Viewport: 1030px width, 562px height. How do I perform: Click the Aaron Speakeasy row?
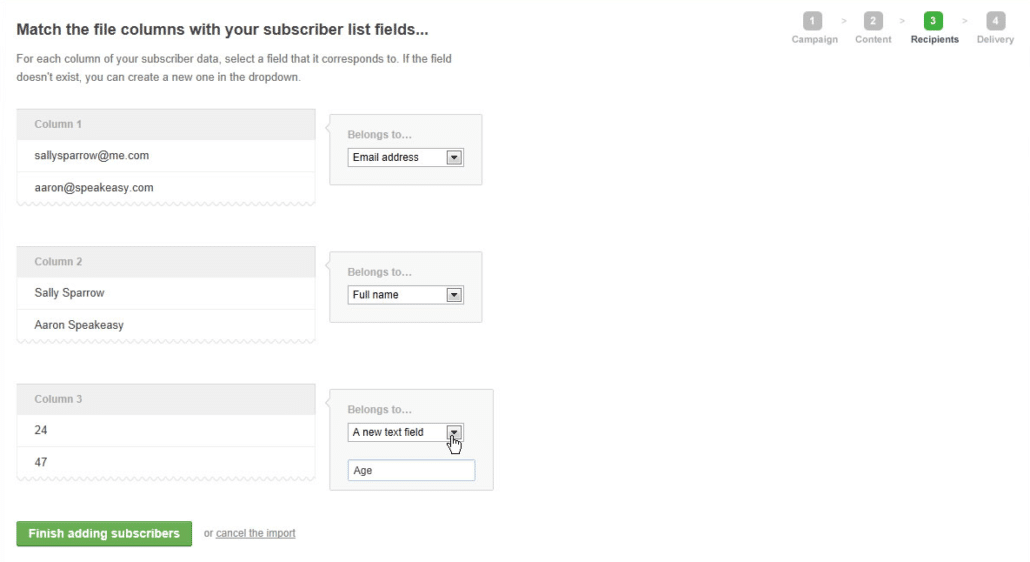pos(166,325)
